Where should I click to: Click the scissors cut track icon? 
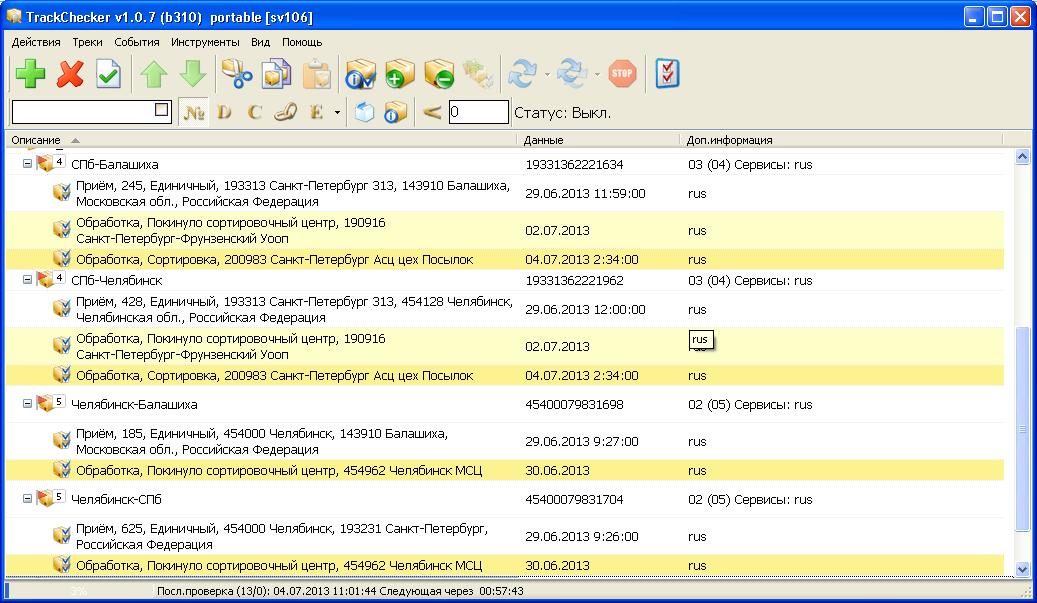click(236, 74)
